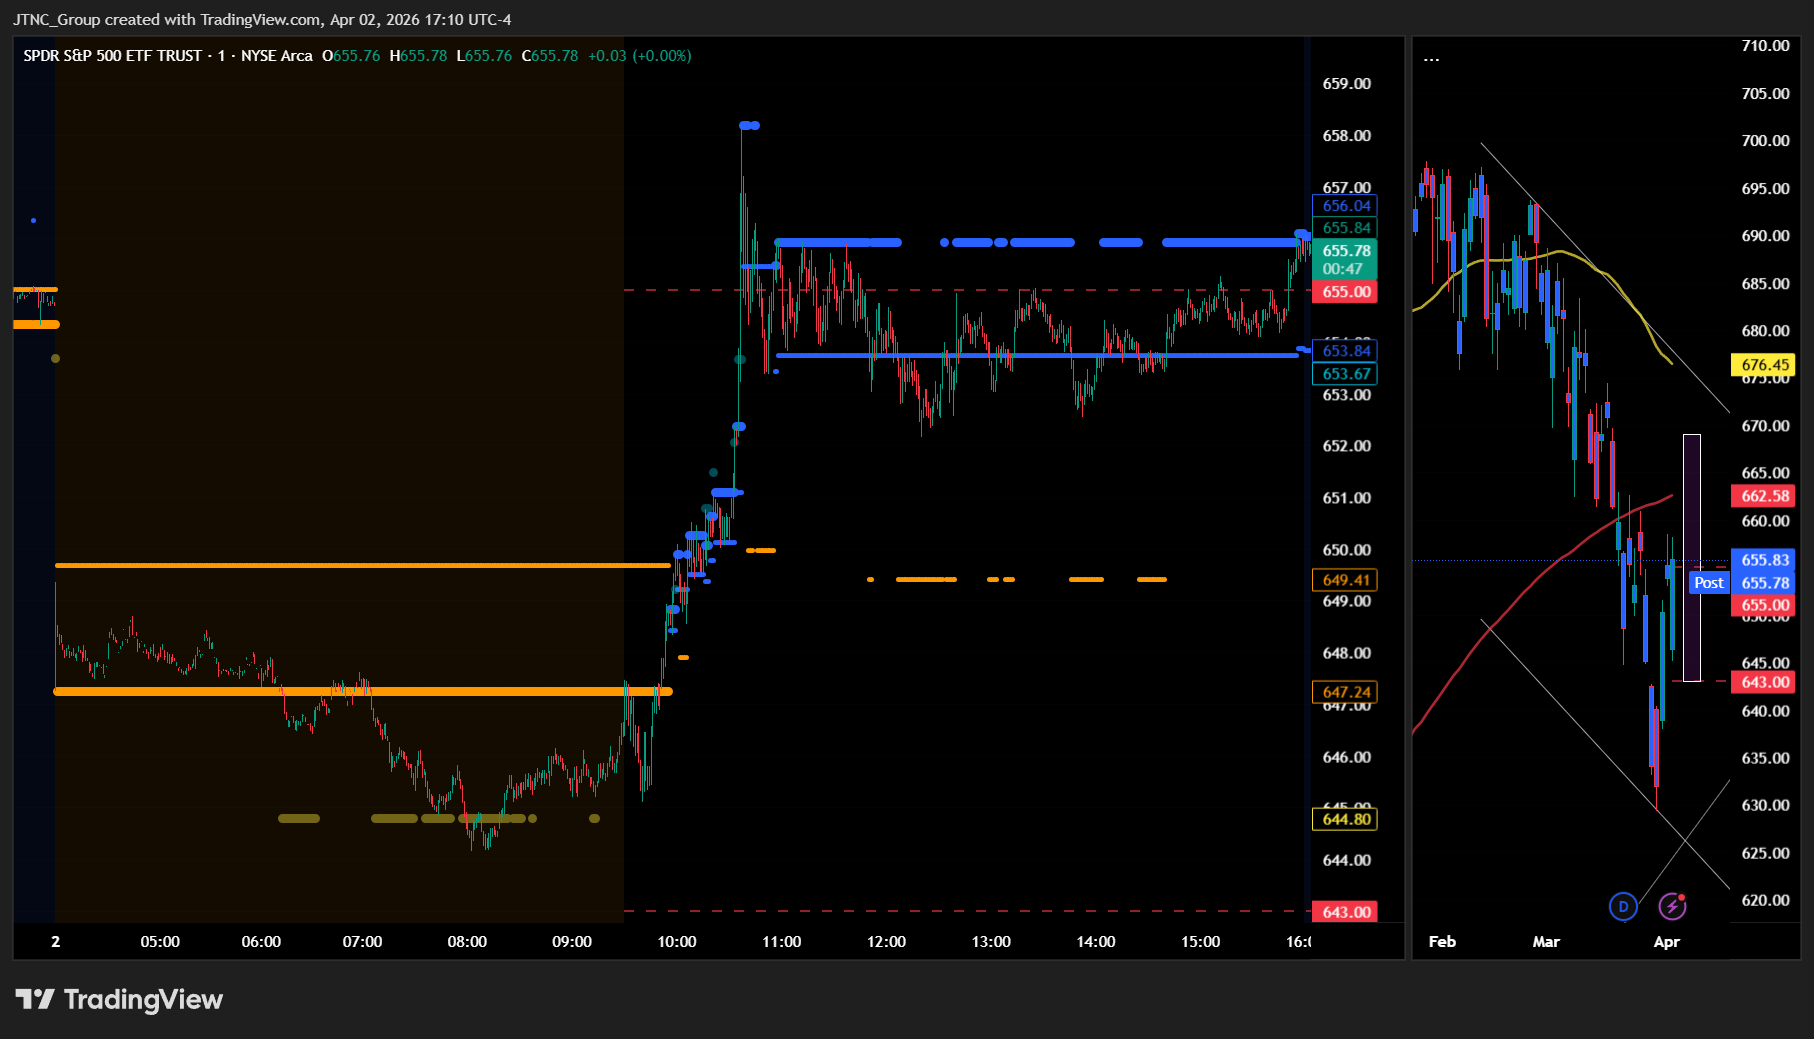Click the 700.00 tick on daily price scale
The image size is (1814, 1039).
(1765, 141)
